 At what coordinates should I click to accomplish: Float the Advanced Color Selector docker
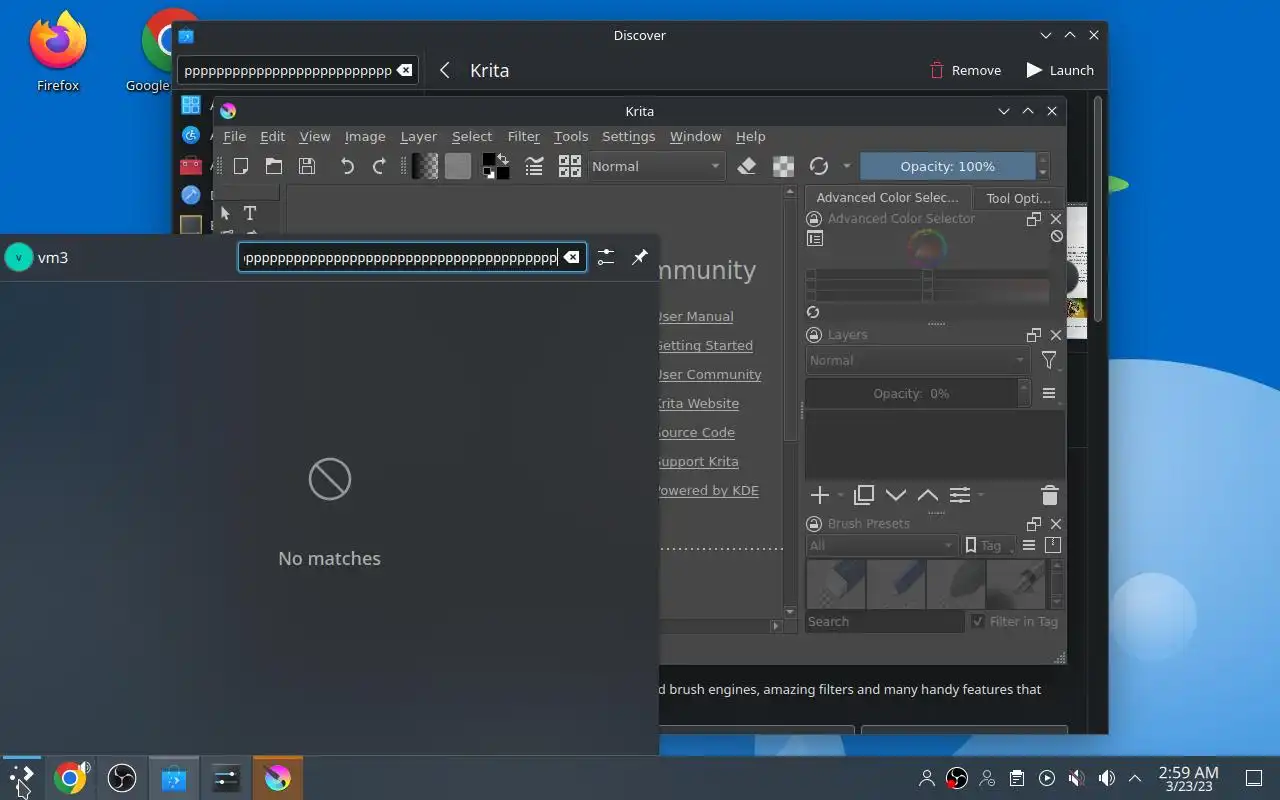point(1034,219)
